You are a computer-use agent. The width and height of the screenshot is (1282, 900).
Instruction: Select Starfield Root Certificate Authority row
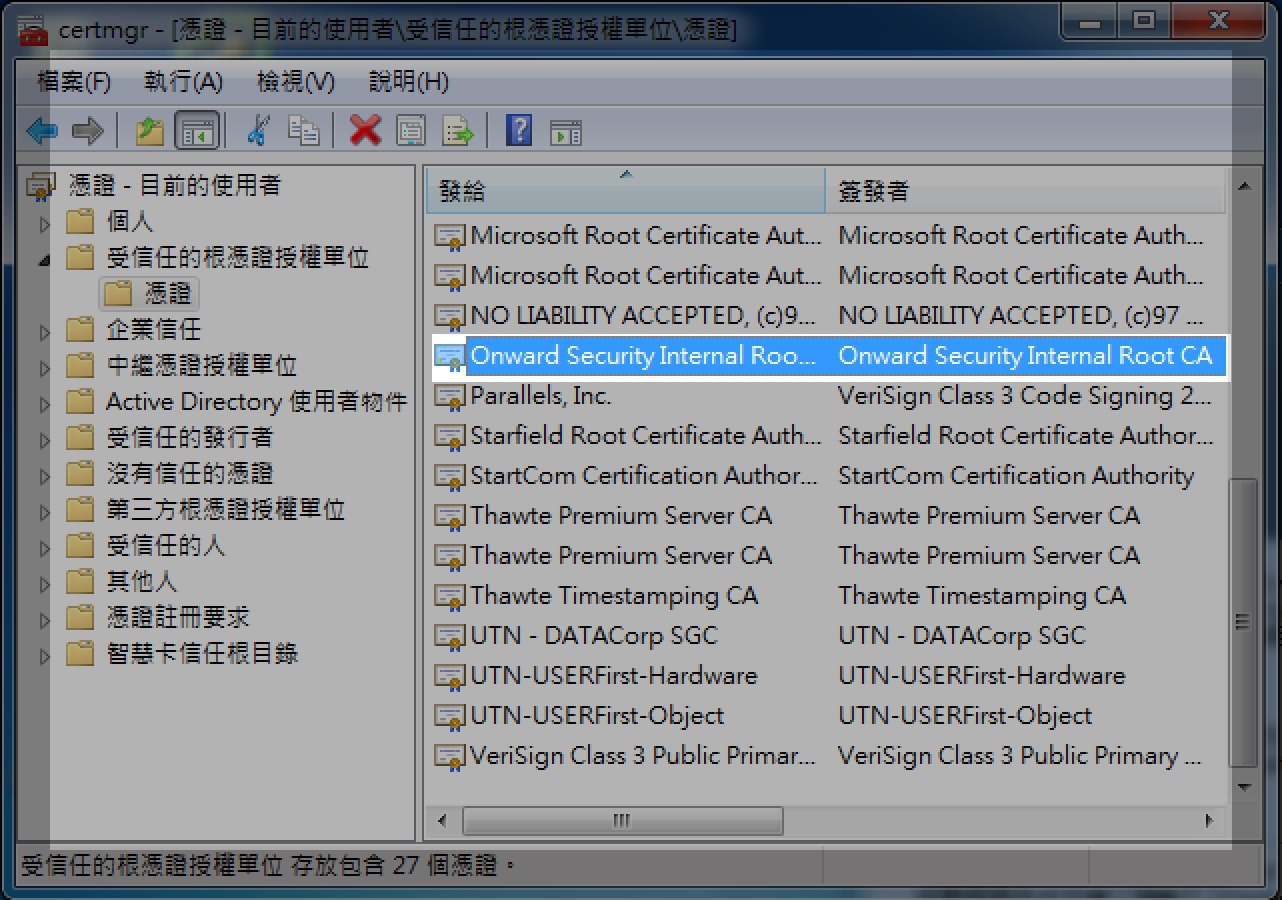pyautogui.click(x=828, y=436)
